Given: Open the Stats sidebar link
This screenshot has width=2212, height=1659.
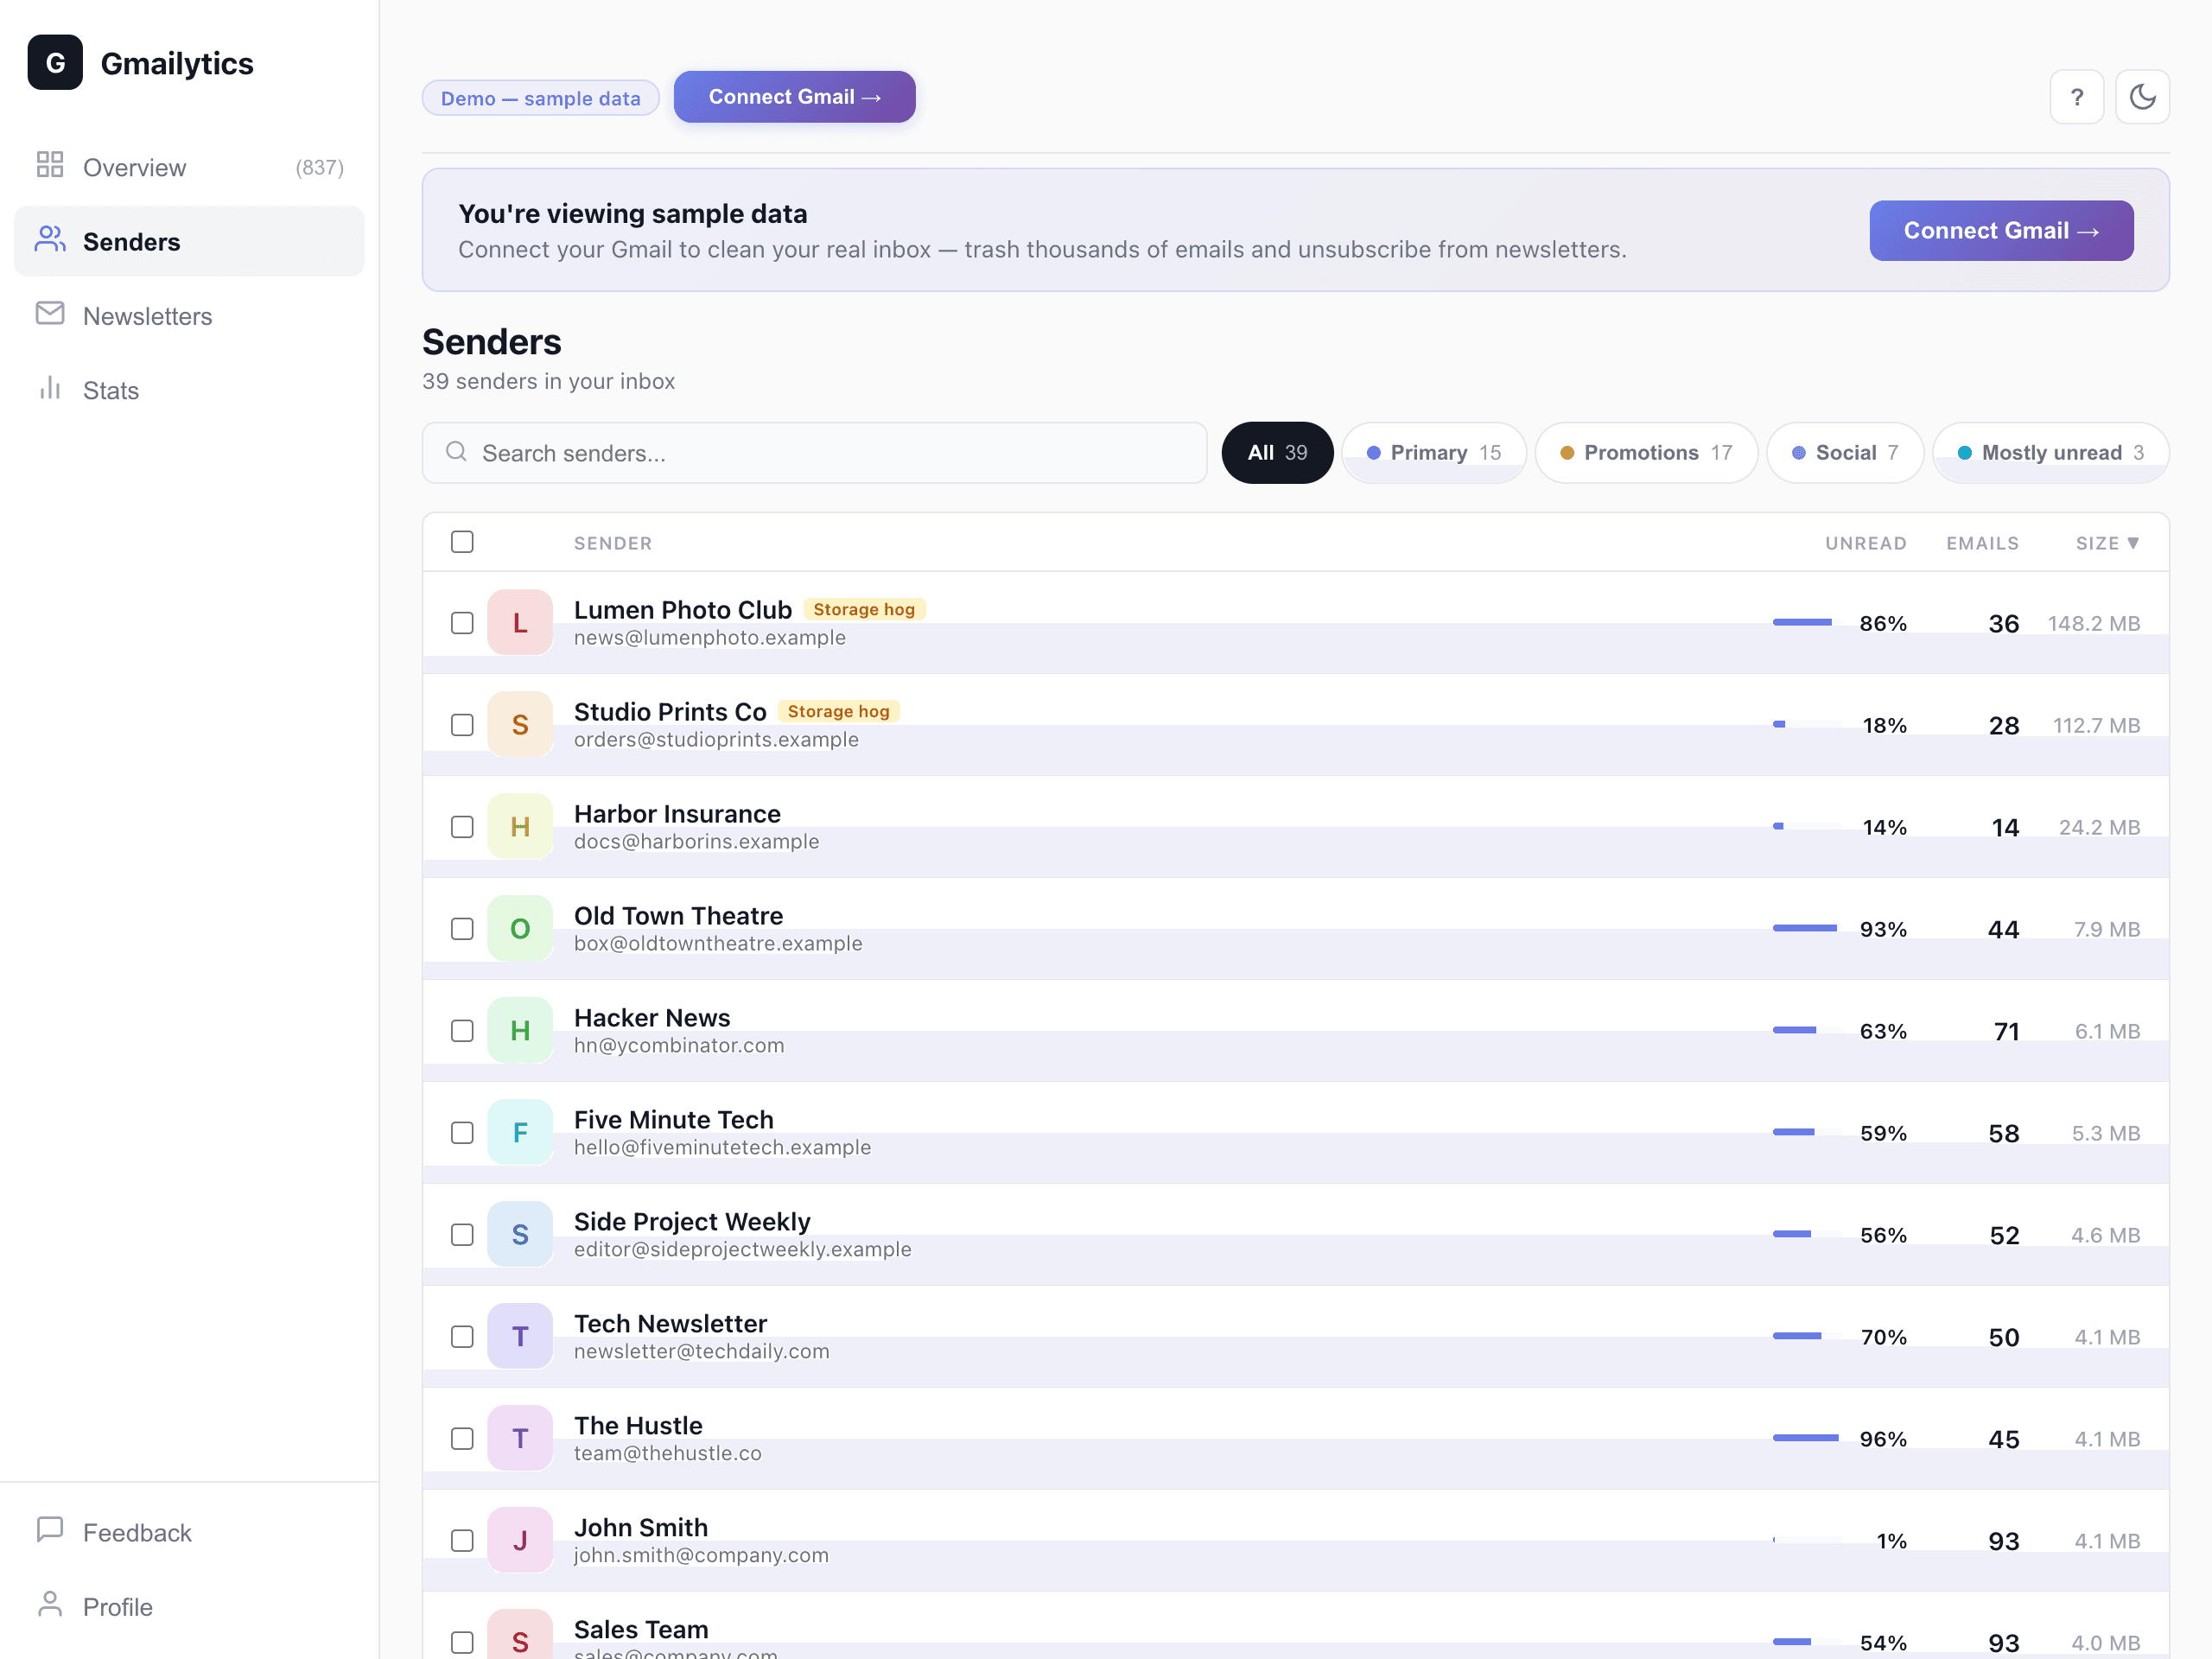Looking at the screenshot, I should point(189,390).
